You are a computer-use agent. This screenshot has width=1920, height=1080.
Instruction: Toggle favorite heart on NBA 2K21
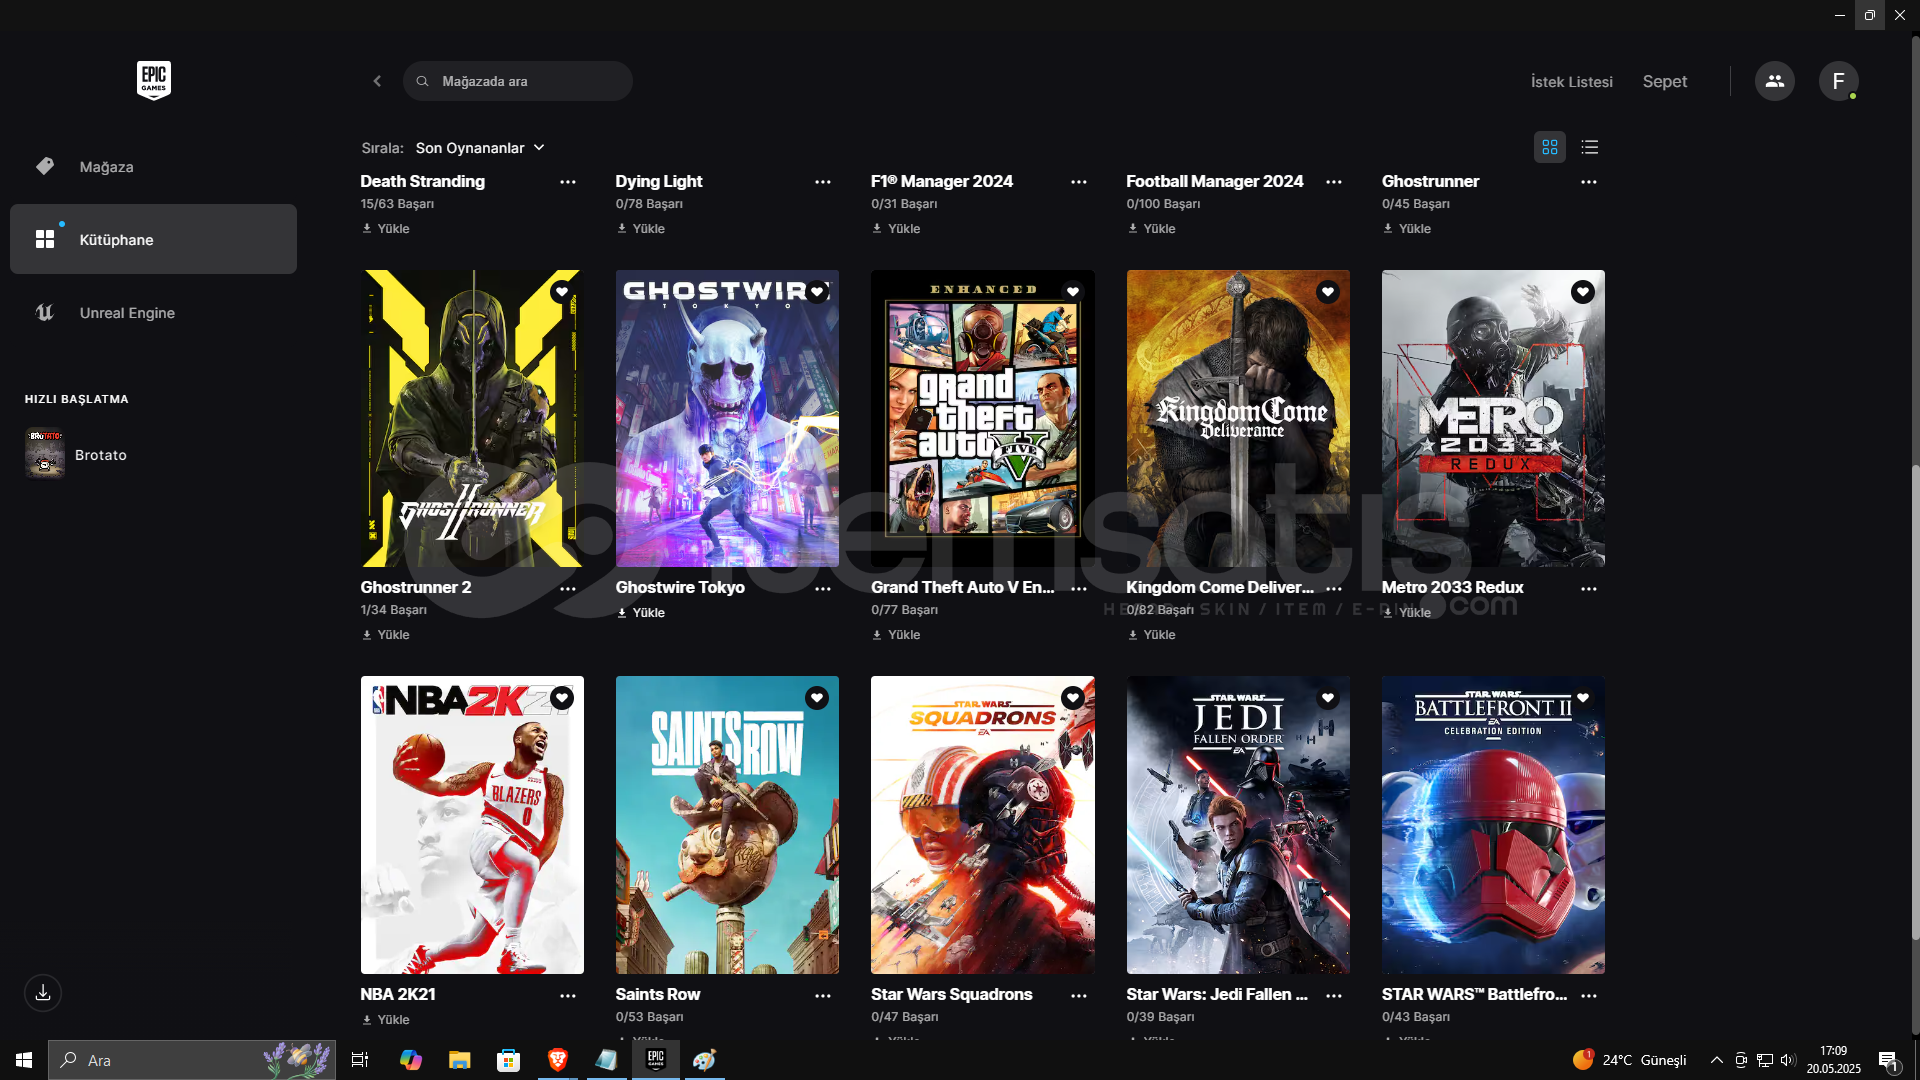562,698
